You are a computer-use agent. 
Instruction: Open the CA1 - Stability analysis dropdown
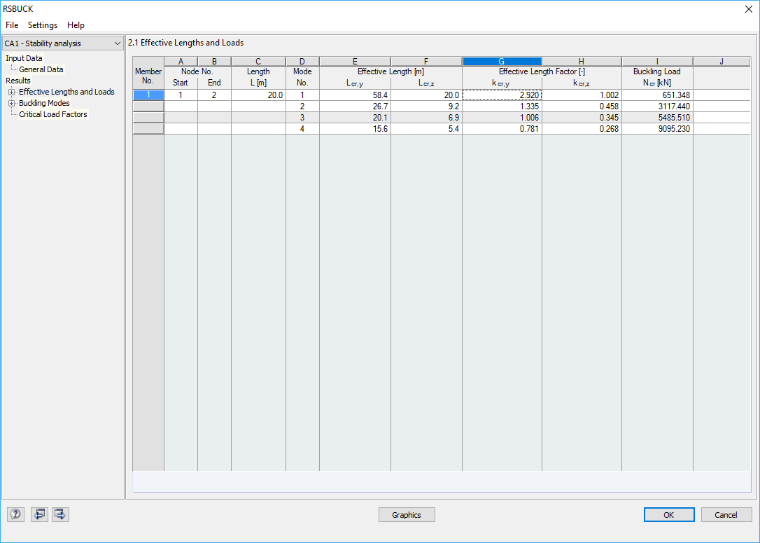click(63, 43)
